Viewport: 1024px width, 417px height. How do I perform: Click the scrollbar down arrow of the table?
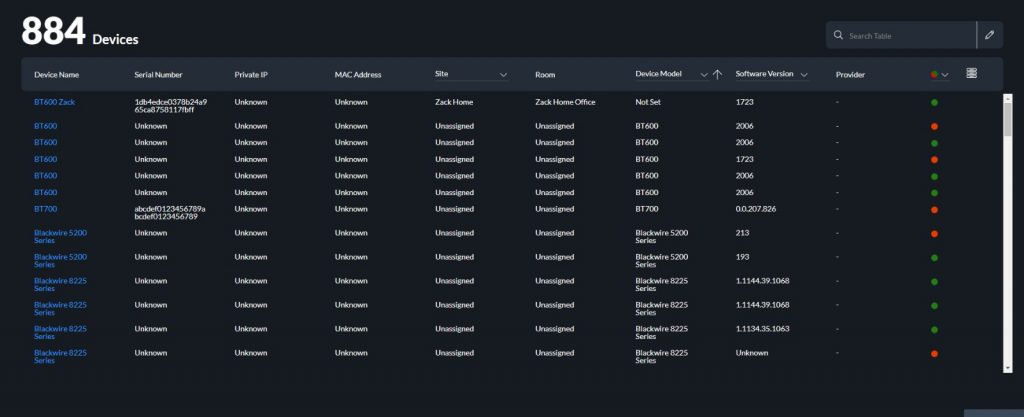pos(1007,368)
